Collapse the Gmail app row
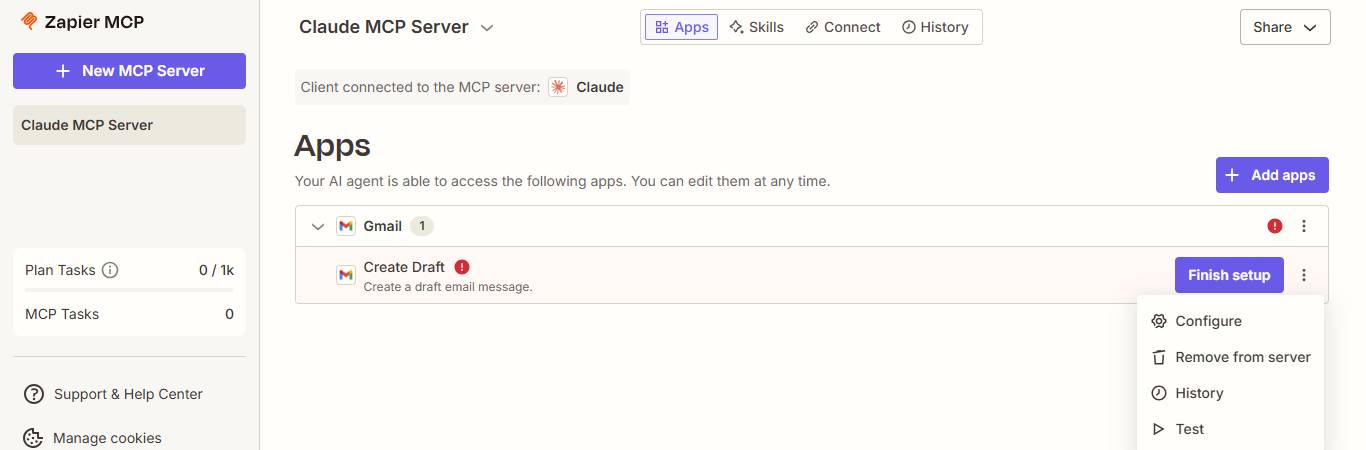Screen dimensions: 1366x450 coord(318,227)
